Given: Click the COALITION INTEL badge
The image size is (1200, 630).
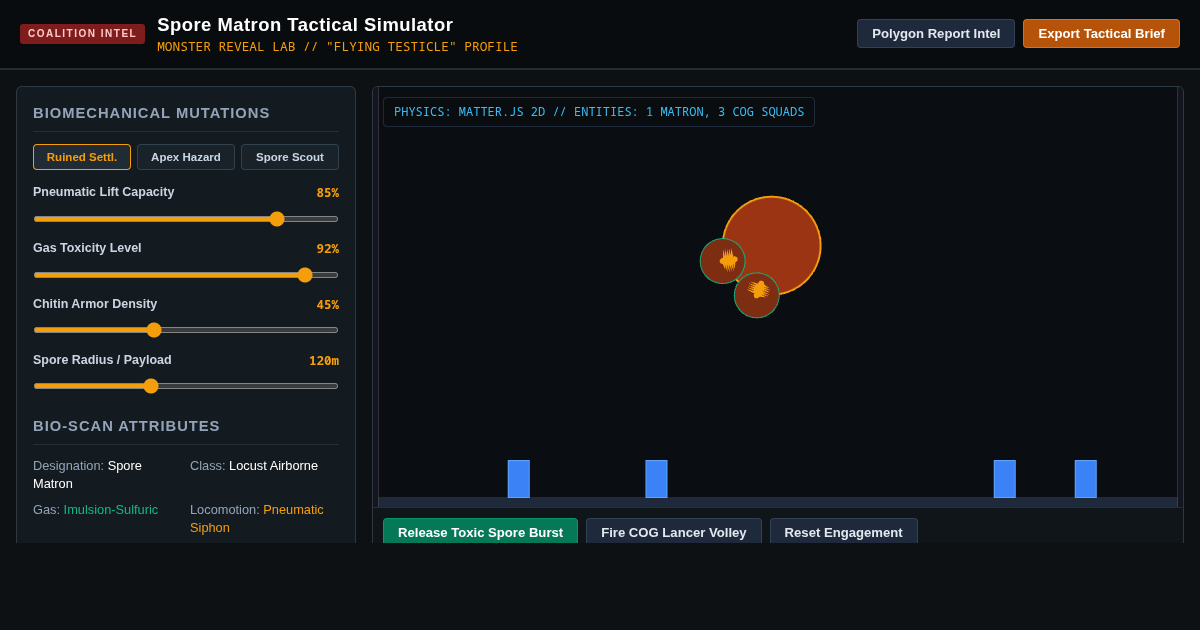Looking at the screenshot, I should coord(82,34).
